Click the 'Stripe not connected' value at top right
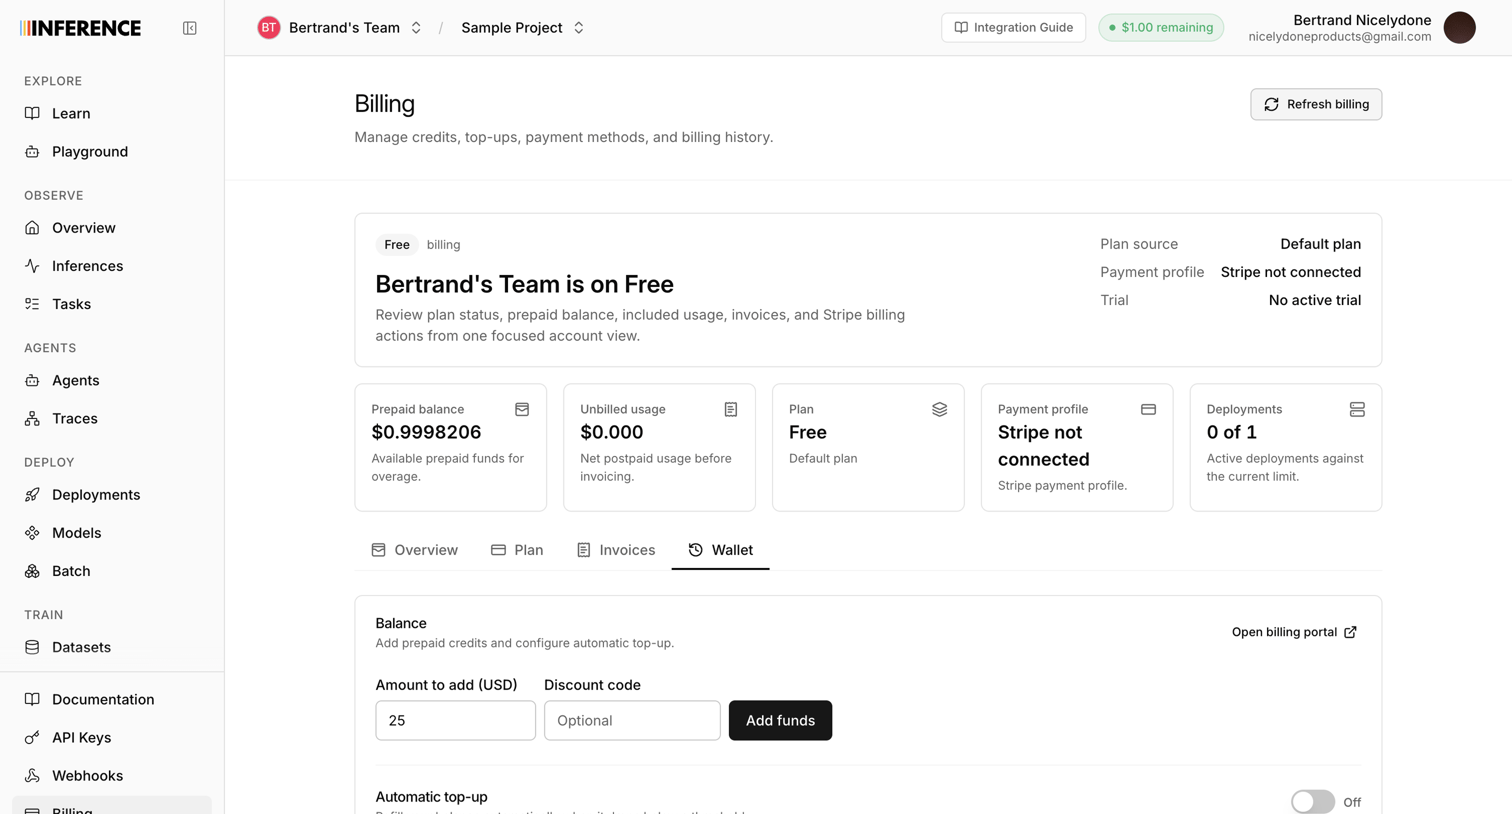This screenshot has height=814, width=1512. 1290,272
